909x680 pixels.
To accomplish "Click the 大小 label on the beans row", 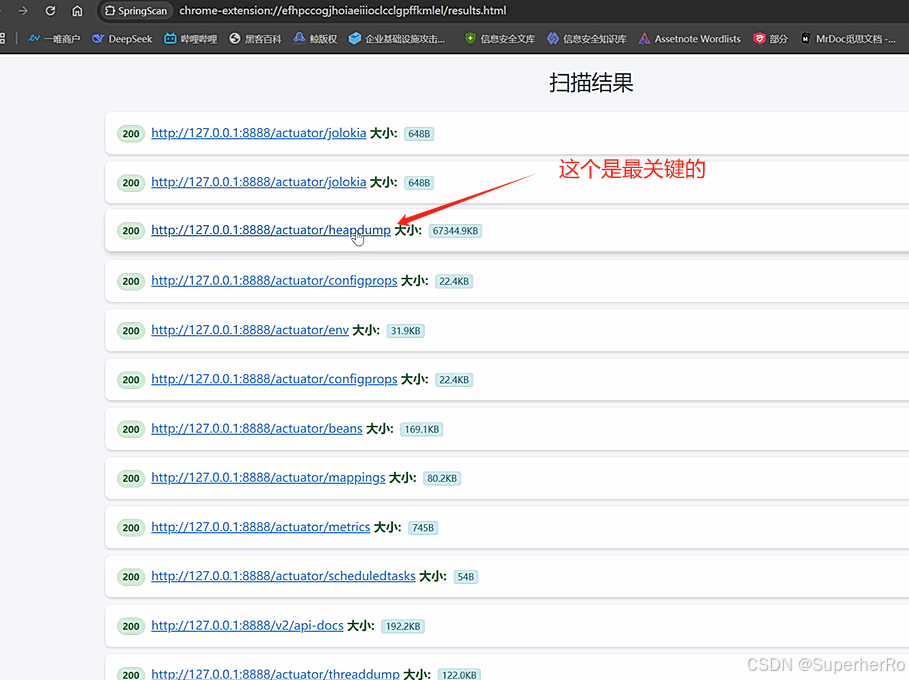I will 380,428.
